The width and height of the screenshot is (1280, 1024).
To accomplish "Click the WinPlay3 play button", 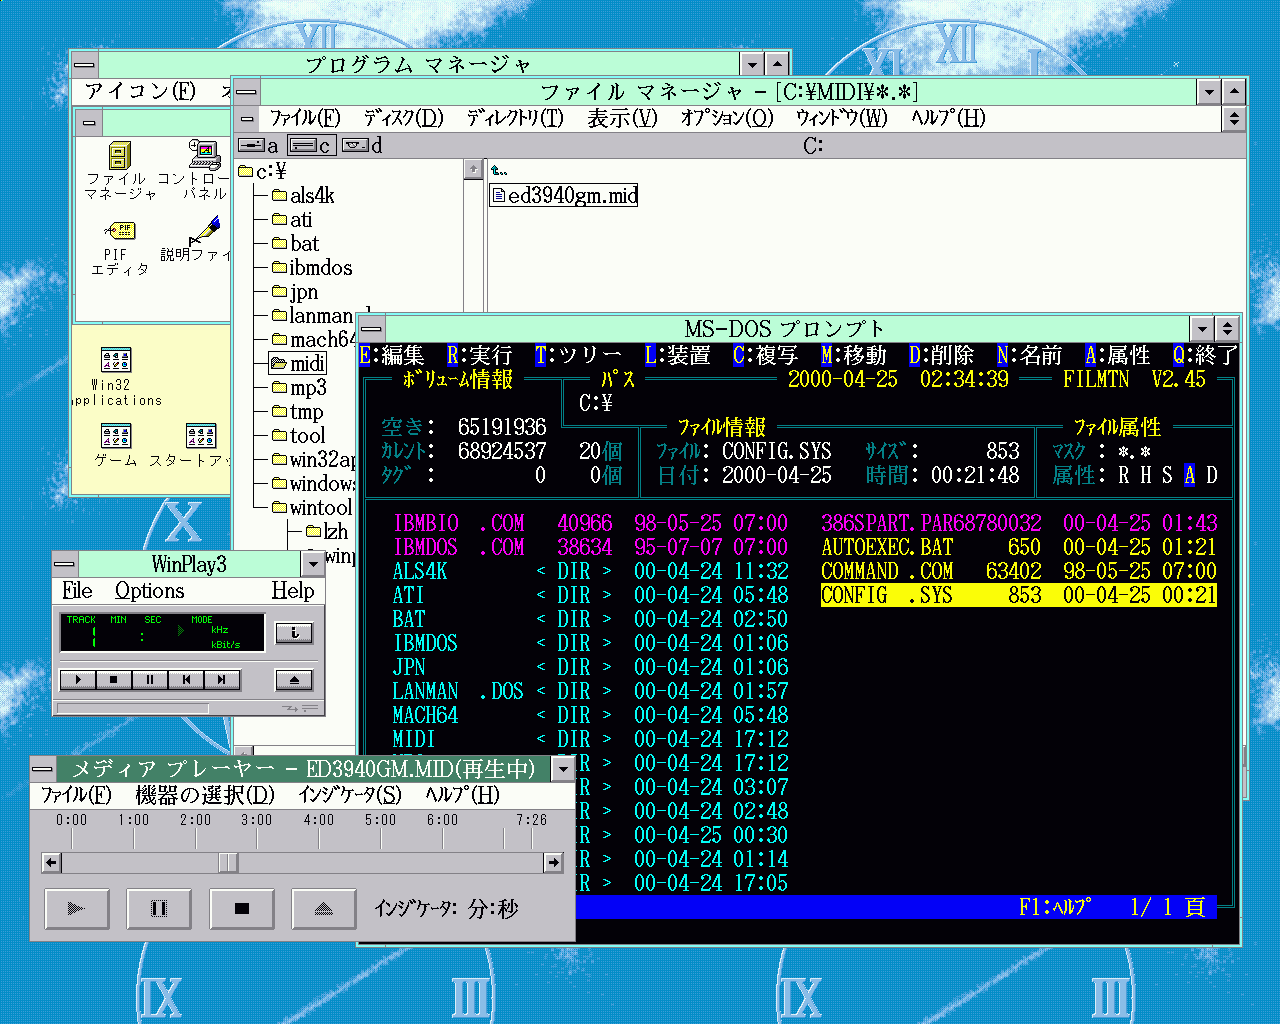I will (77, 680).
